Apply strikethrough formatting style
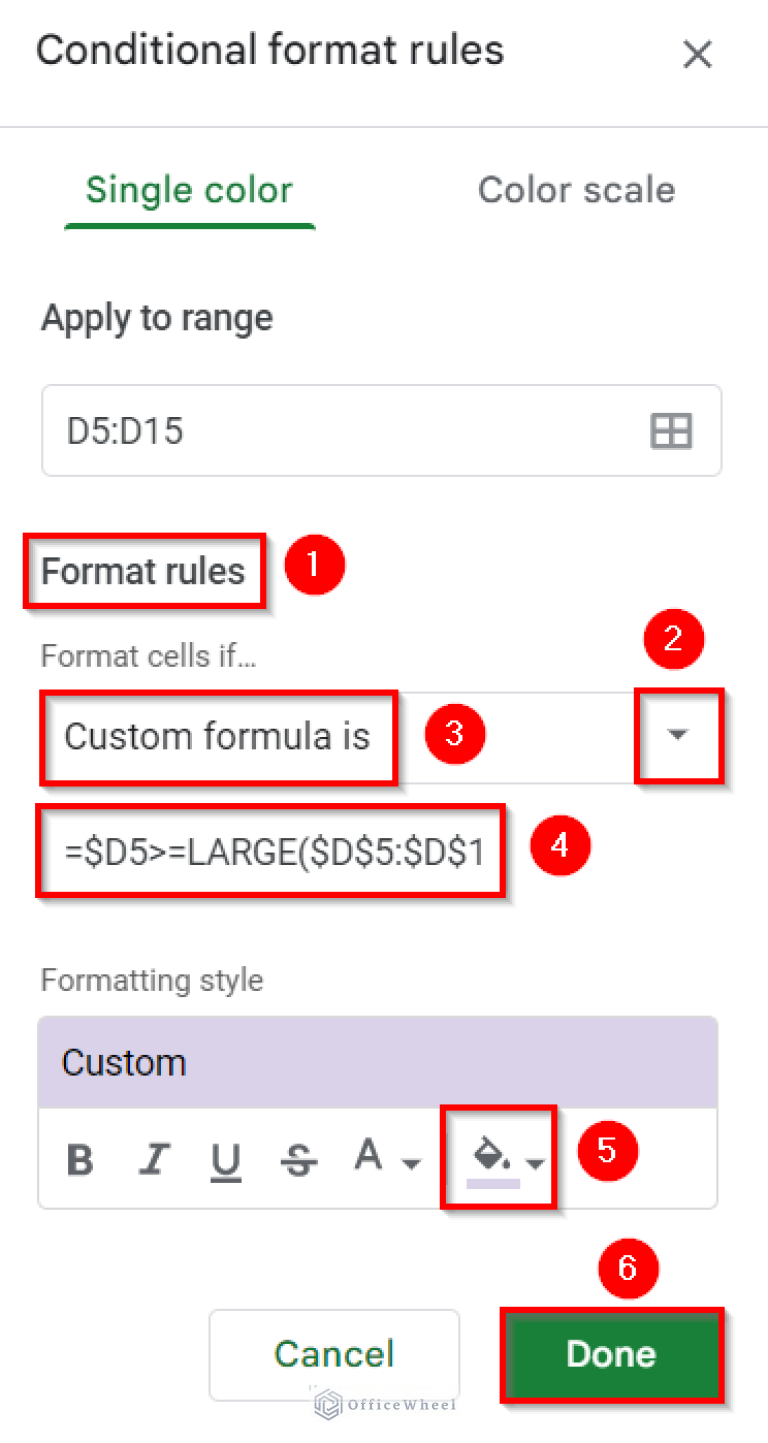 299,1157
